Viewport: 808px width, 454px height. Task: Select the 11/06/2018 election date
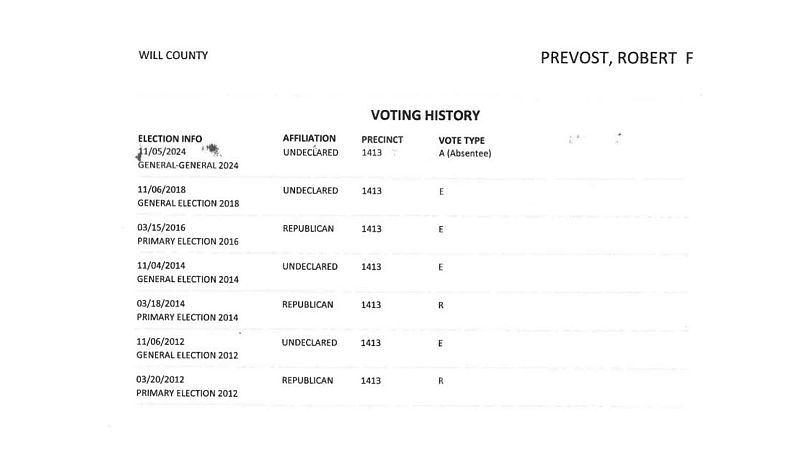(161, 190)
